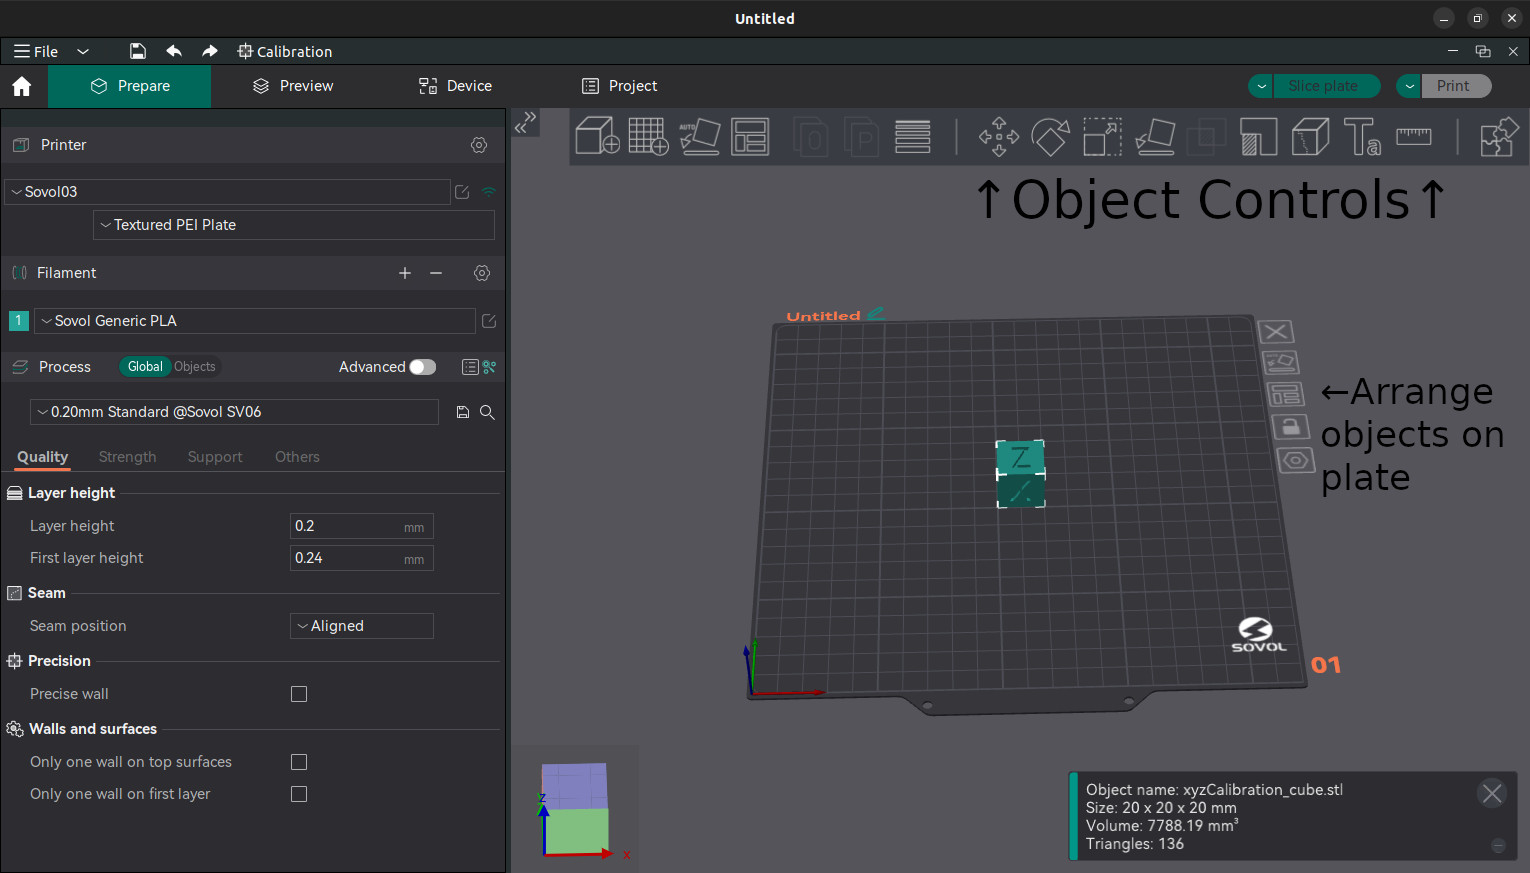Image resolution: width=1530 pixels, height=873 pixels.
Task: Click the Calibration menu button
Action: pos(285,51)
